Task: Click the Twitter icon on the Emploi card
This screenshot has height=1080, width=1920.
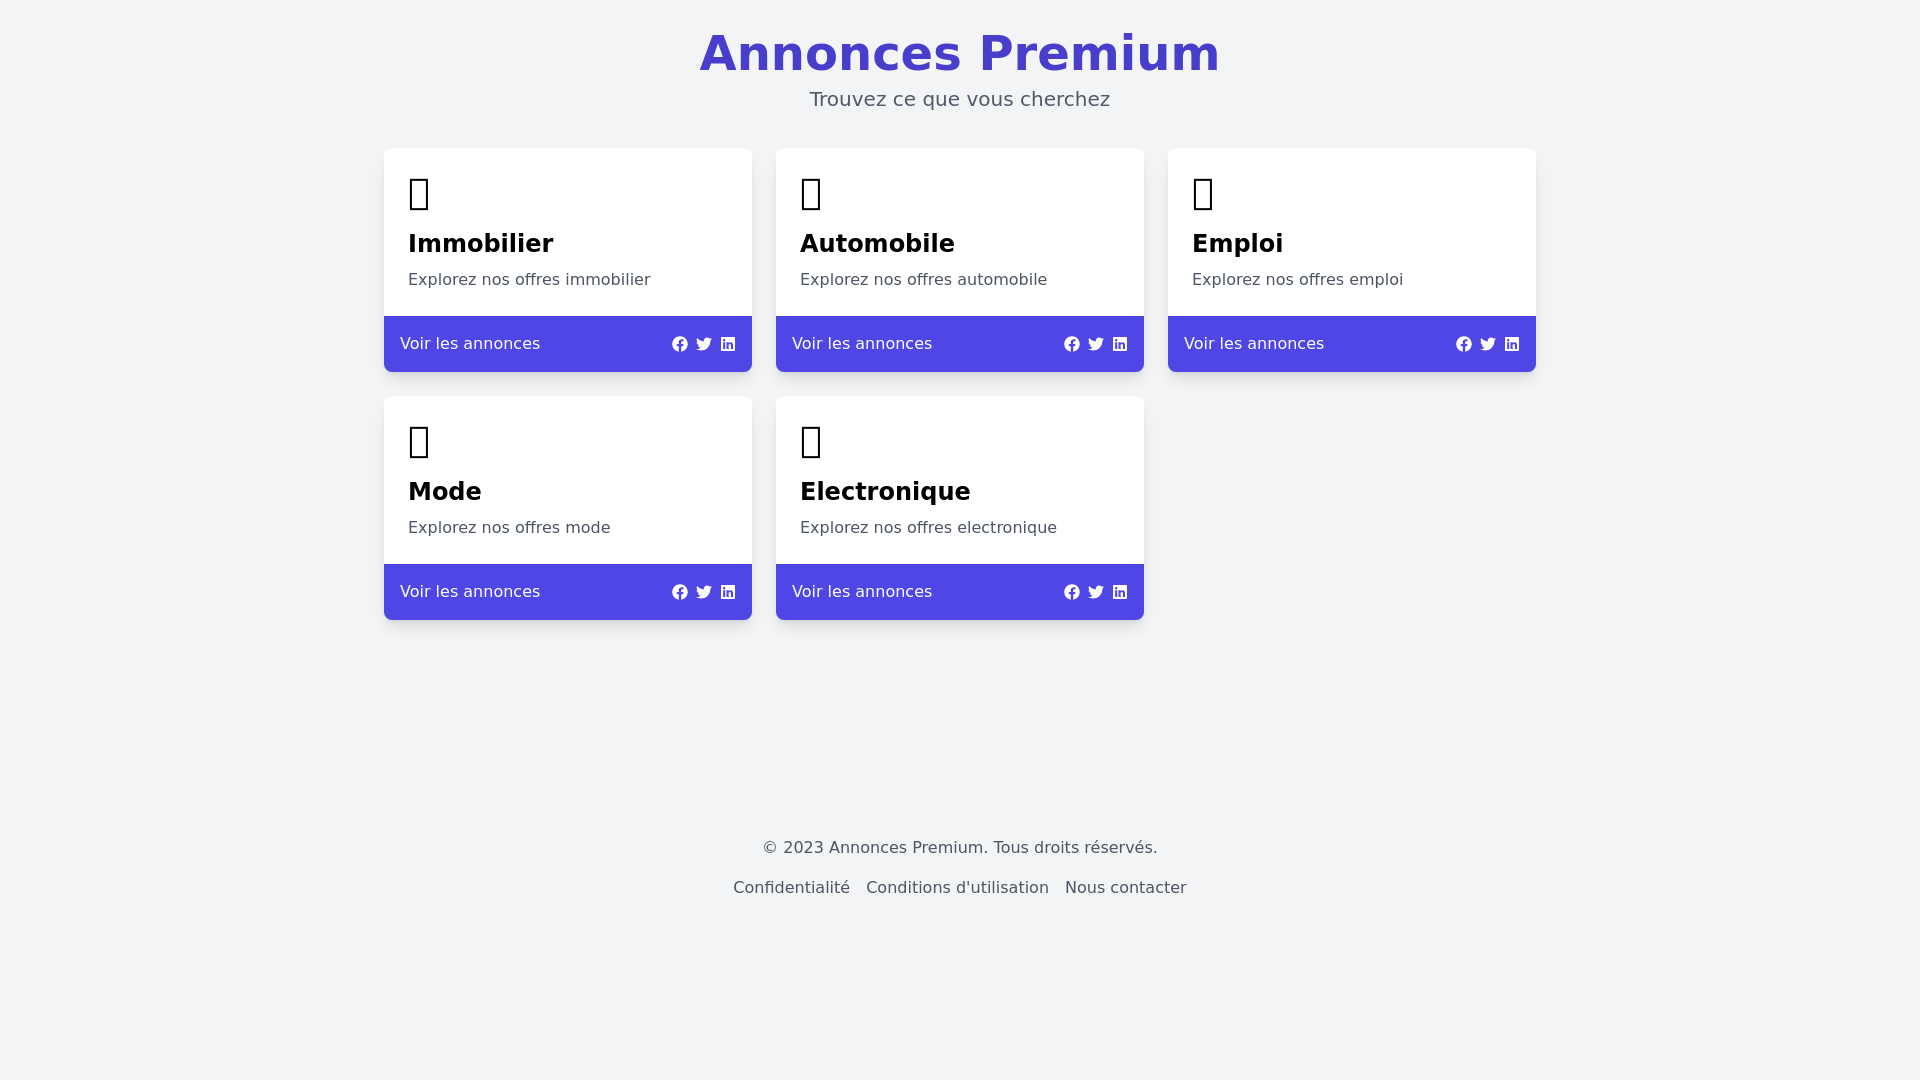Action: pos(1488,343)
